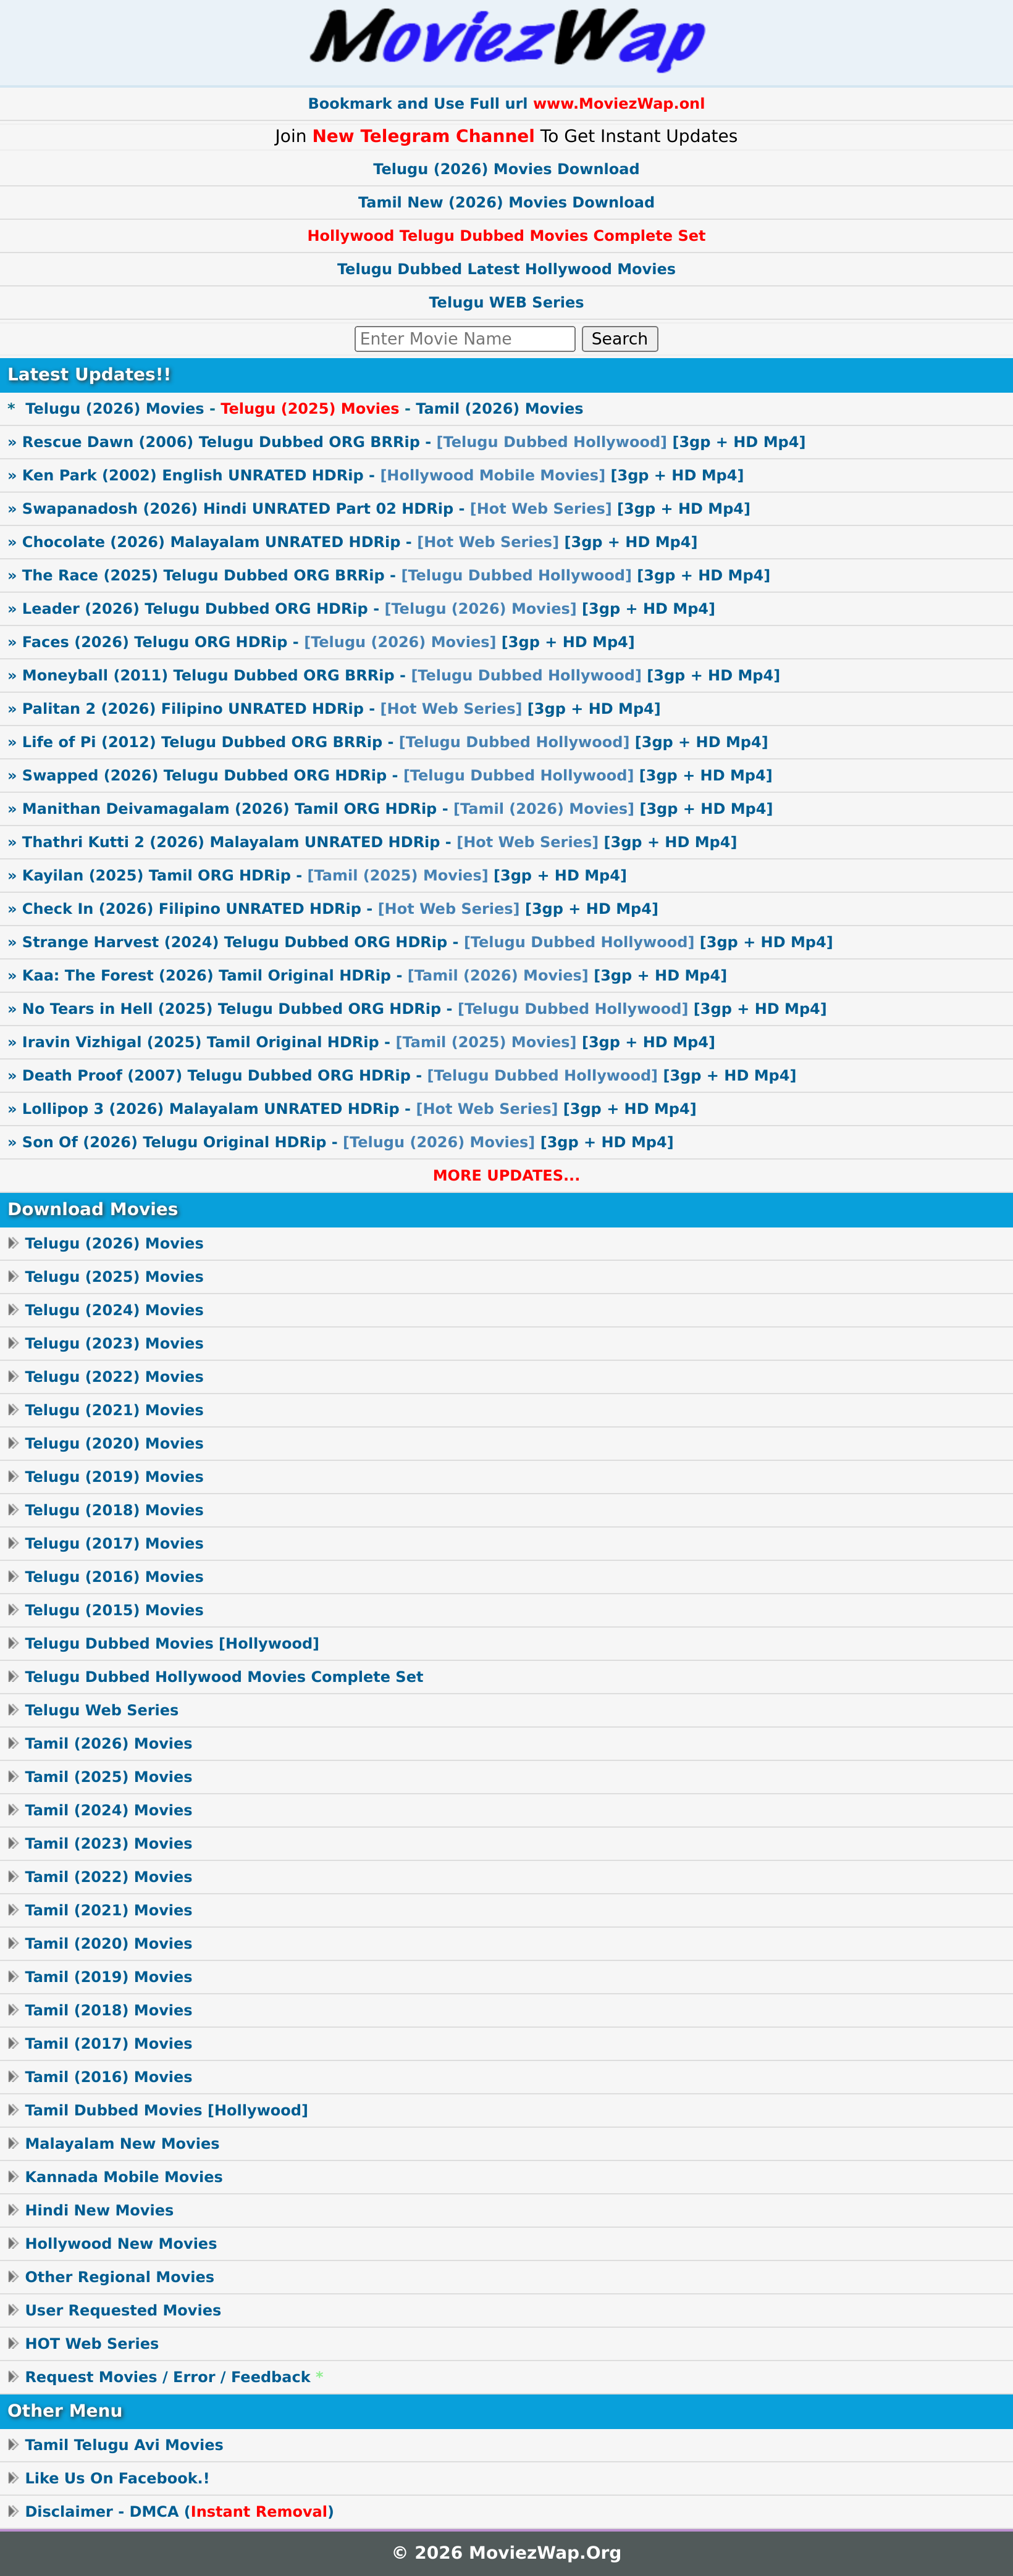Click the arrow icon beside Telugu (2024) Movies

point(13,1310)
